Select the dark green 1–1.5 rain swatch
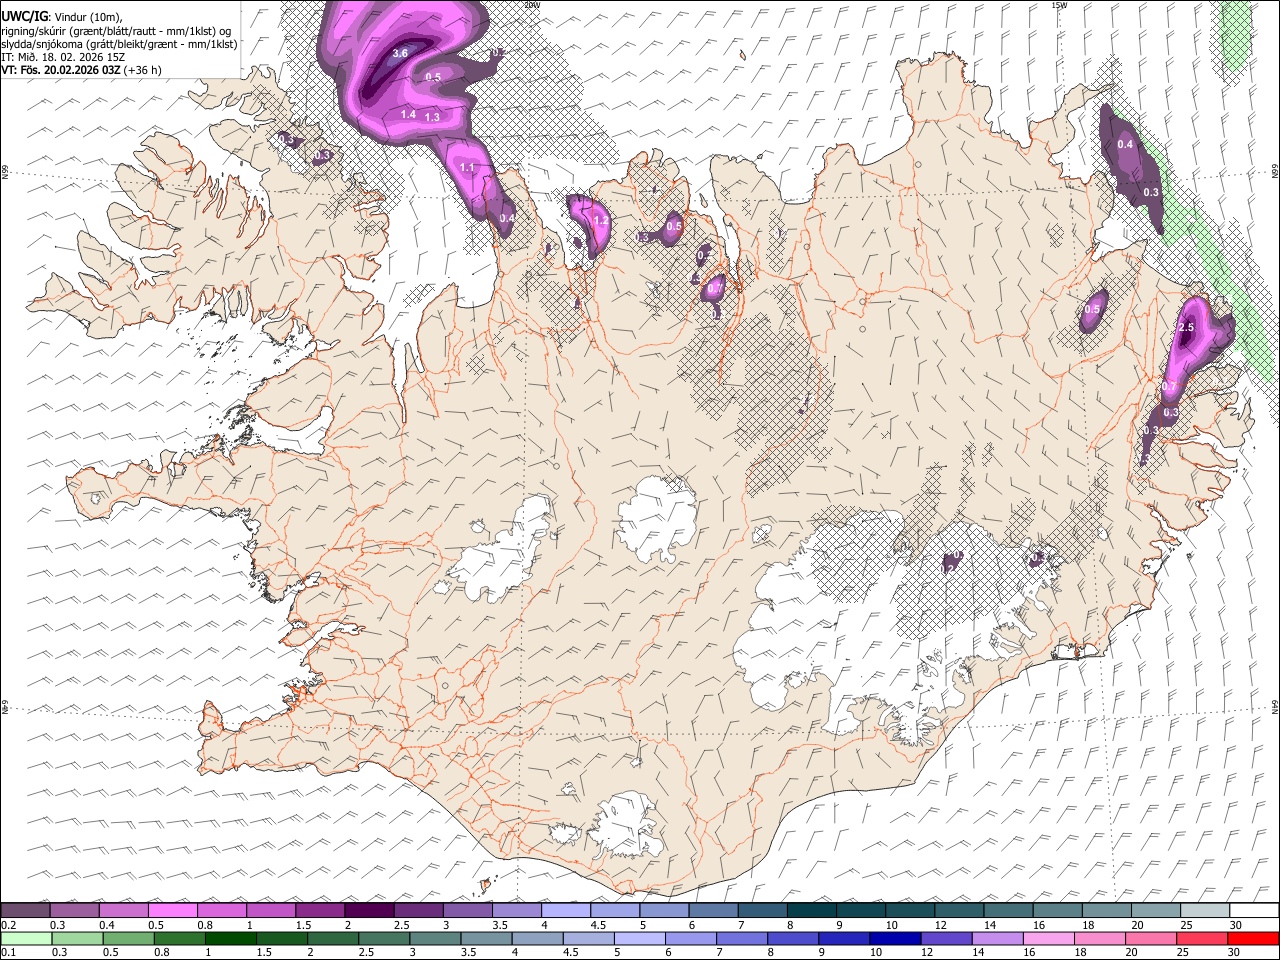 230,938
